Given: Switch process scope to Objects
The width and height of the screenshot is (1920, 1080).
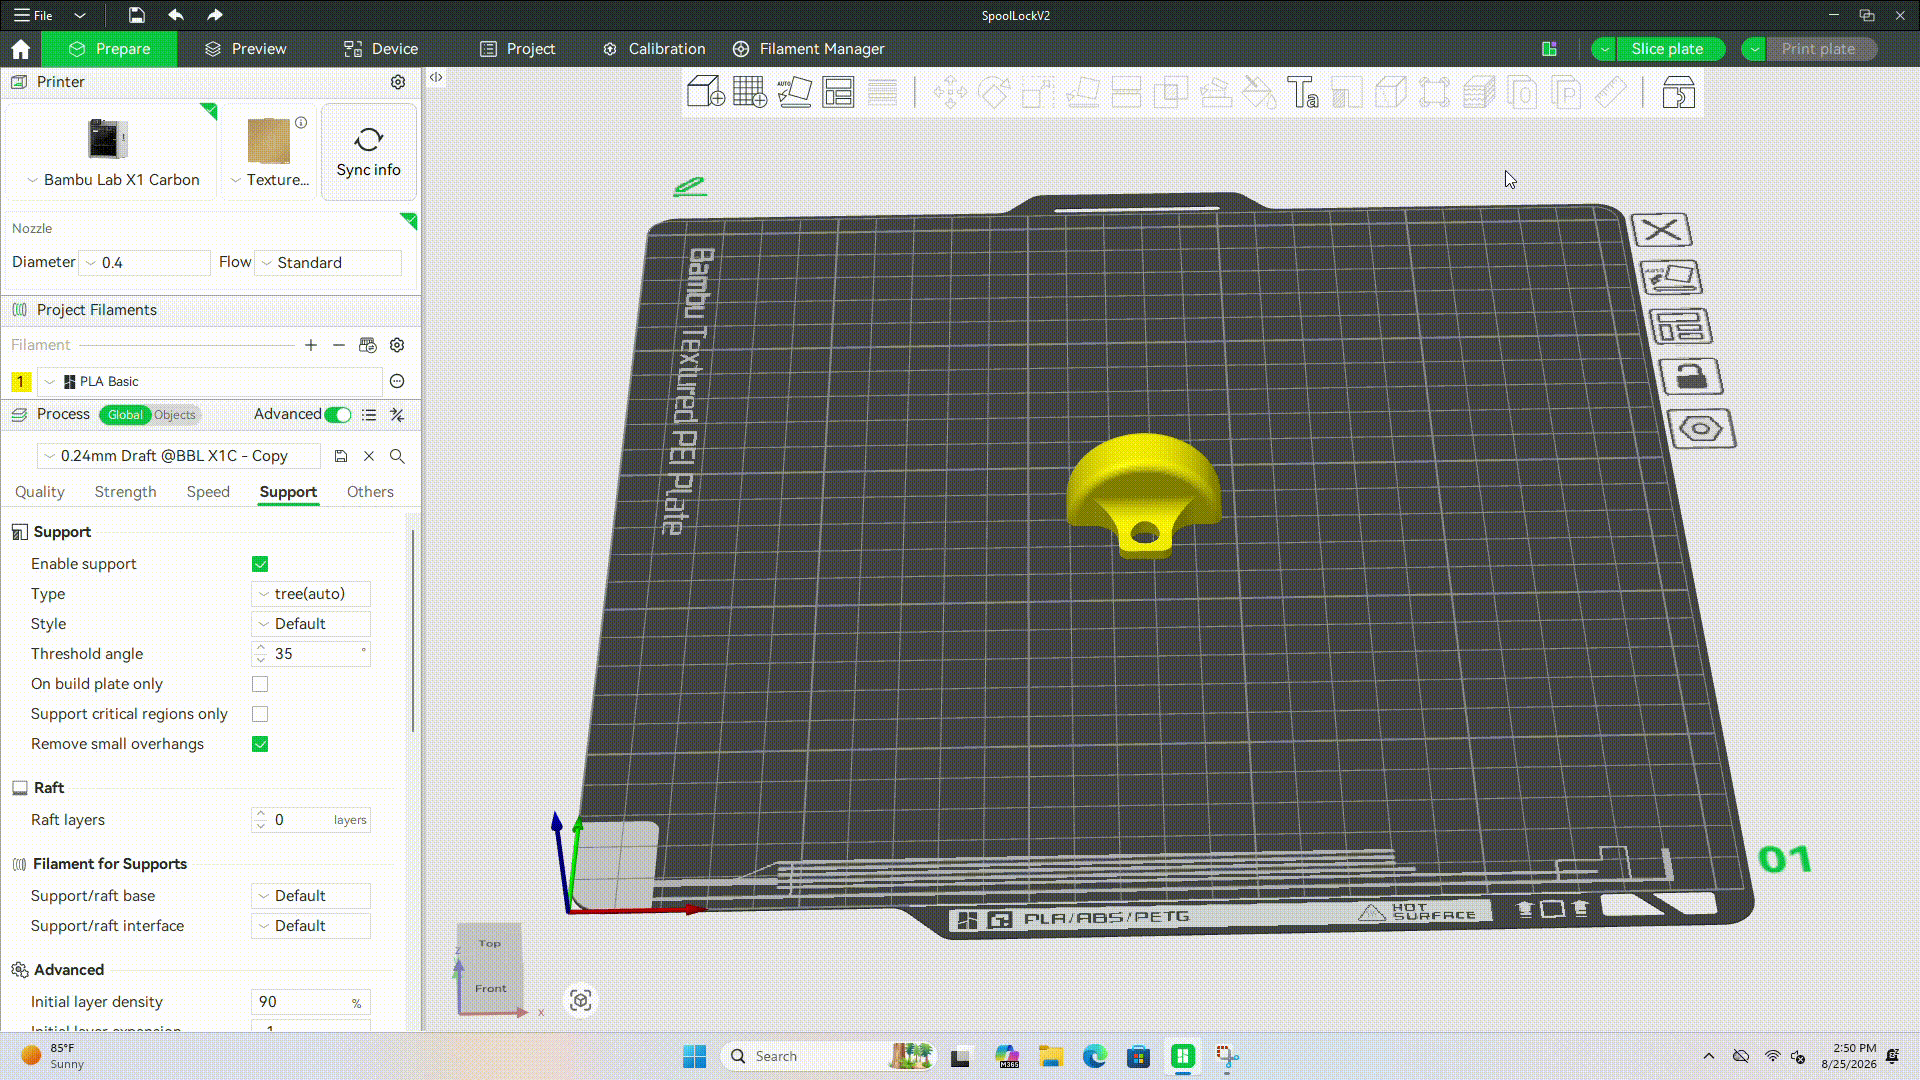Looking at the screenshot, I should coord(175,415).
